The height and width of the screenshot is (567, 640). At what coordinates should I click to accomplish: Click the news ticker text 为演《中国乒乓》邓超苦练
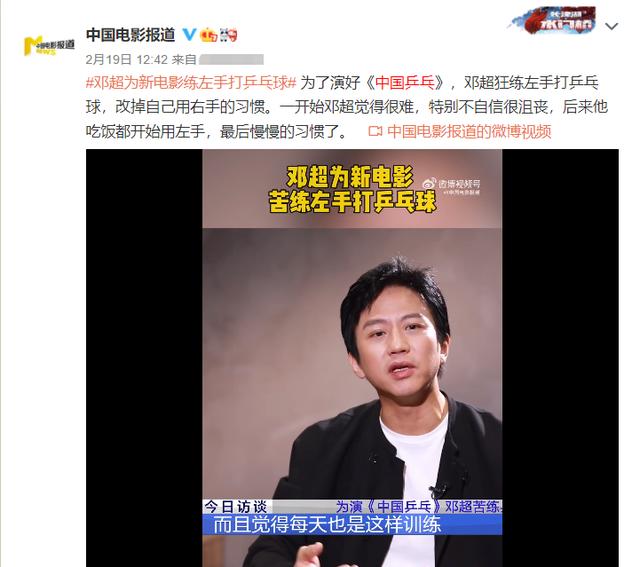[x=418, y=507]
